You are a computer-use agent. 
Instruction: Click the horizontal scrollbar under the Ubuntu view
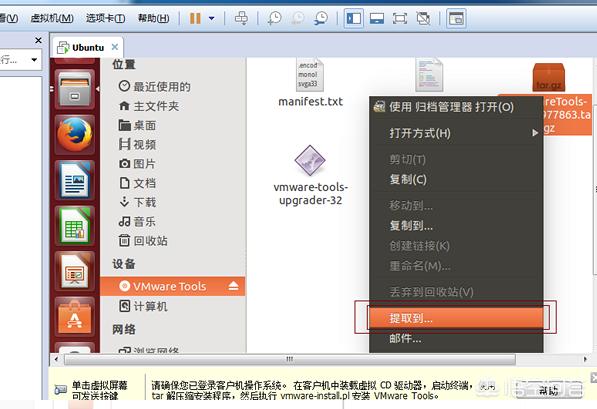pyautogui.click(x=290, y=359)
